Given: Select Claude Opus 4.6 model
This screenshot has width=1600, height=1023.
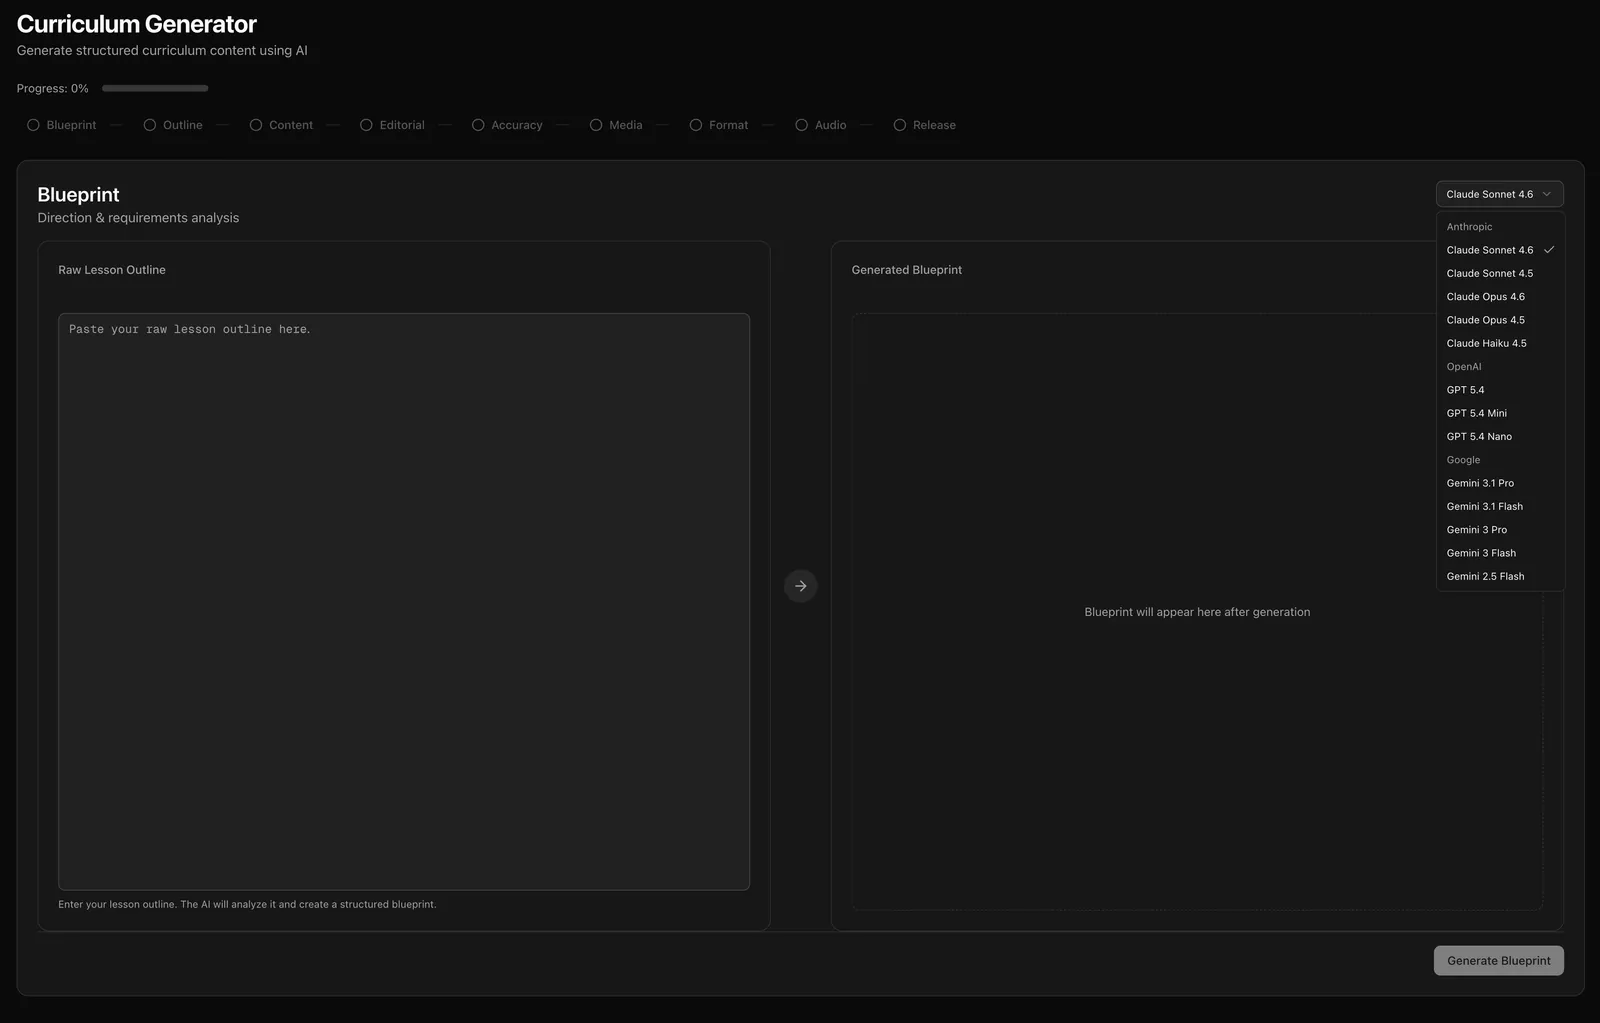Looking at the screenshot, I should pyautogui.click(x=1500, y=297).
